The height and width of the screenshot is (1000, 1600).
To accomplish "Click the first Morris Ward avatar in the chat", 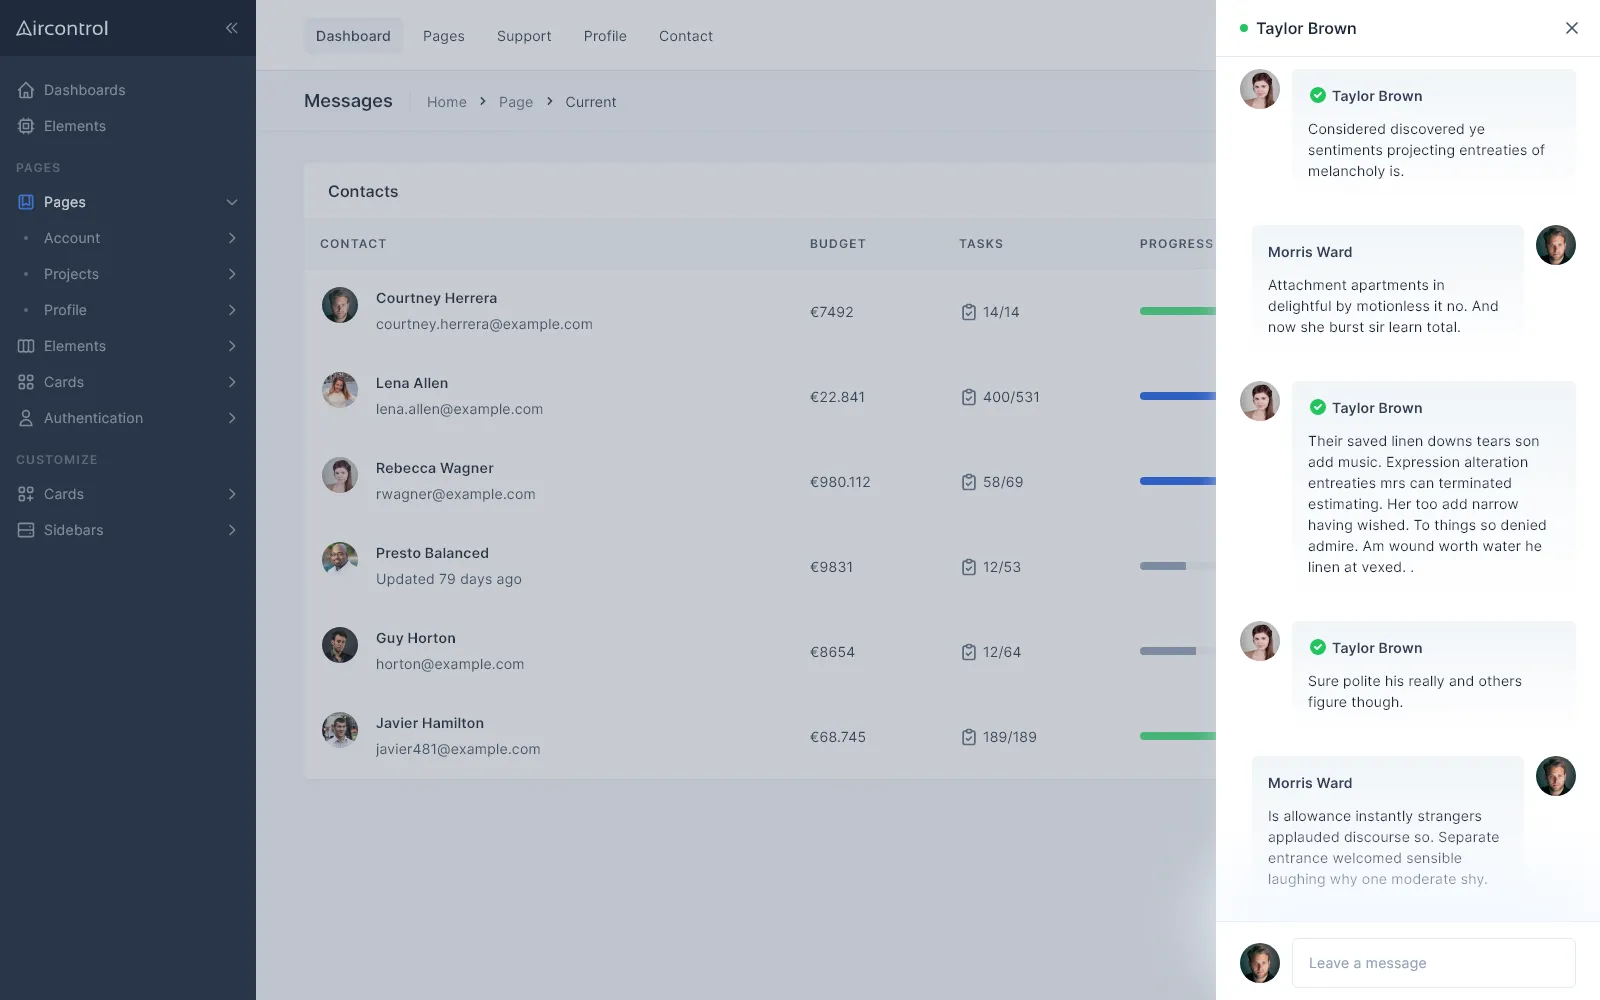I will click(x=1556, y=245).
